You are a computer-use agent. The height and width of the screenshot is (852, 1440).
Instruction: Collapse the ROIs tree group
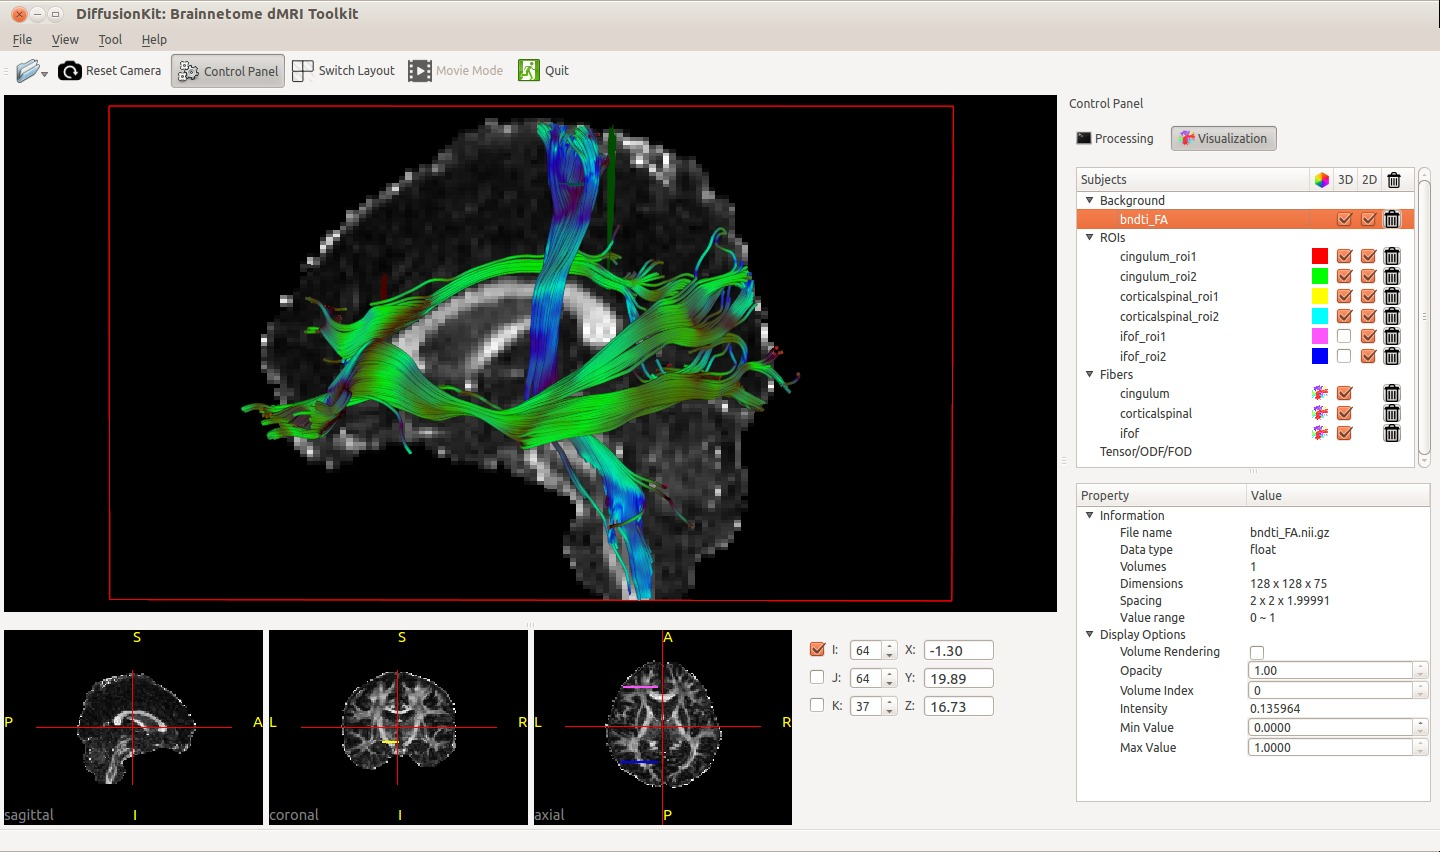(x=1090, y=238)
